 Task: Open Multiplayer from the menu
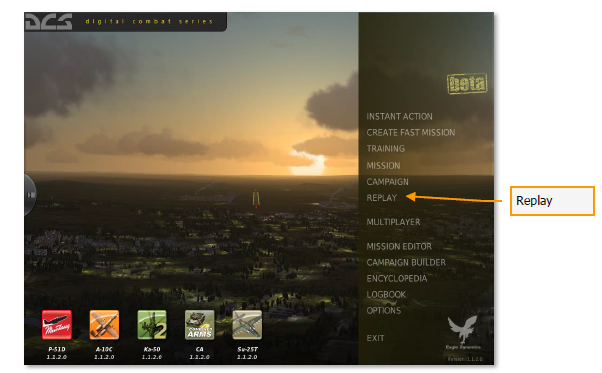click(393, 222)
